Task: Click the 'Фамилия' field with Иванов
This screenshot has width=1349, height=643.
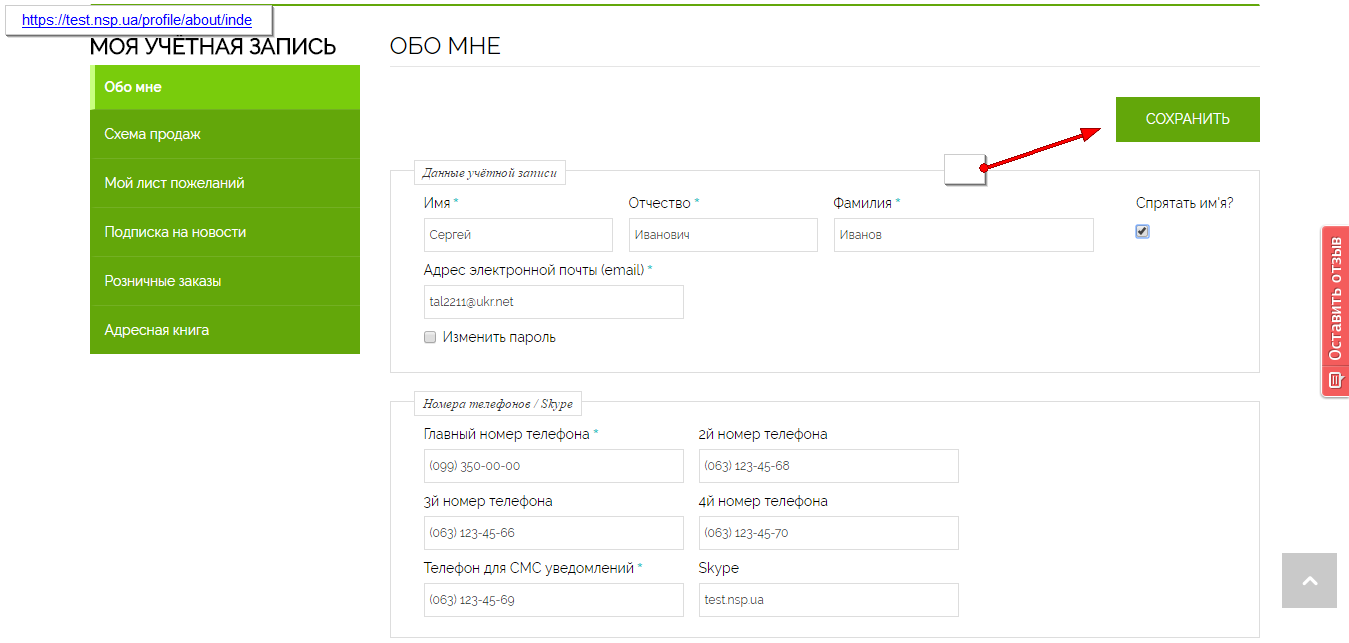Action: pyautogui.click(x=964, y=235)
